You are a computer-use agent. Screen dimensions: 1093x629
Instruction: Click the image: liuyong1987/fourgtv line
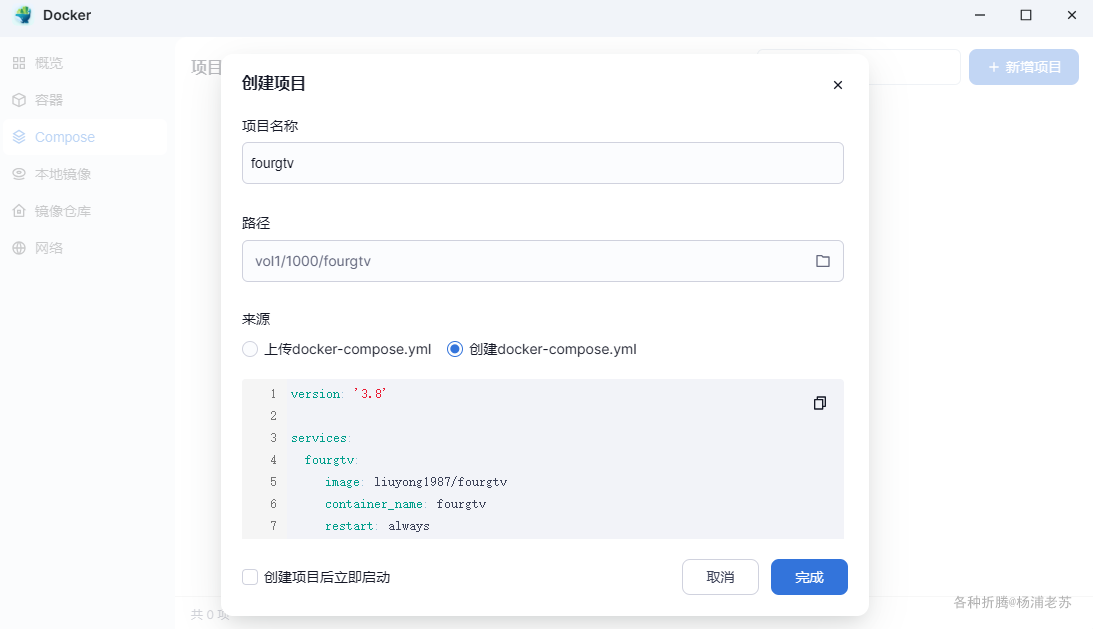(416, 482)
